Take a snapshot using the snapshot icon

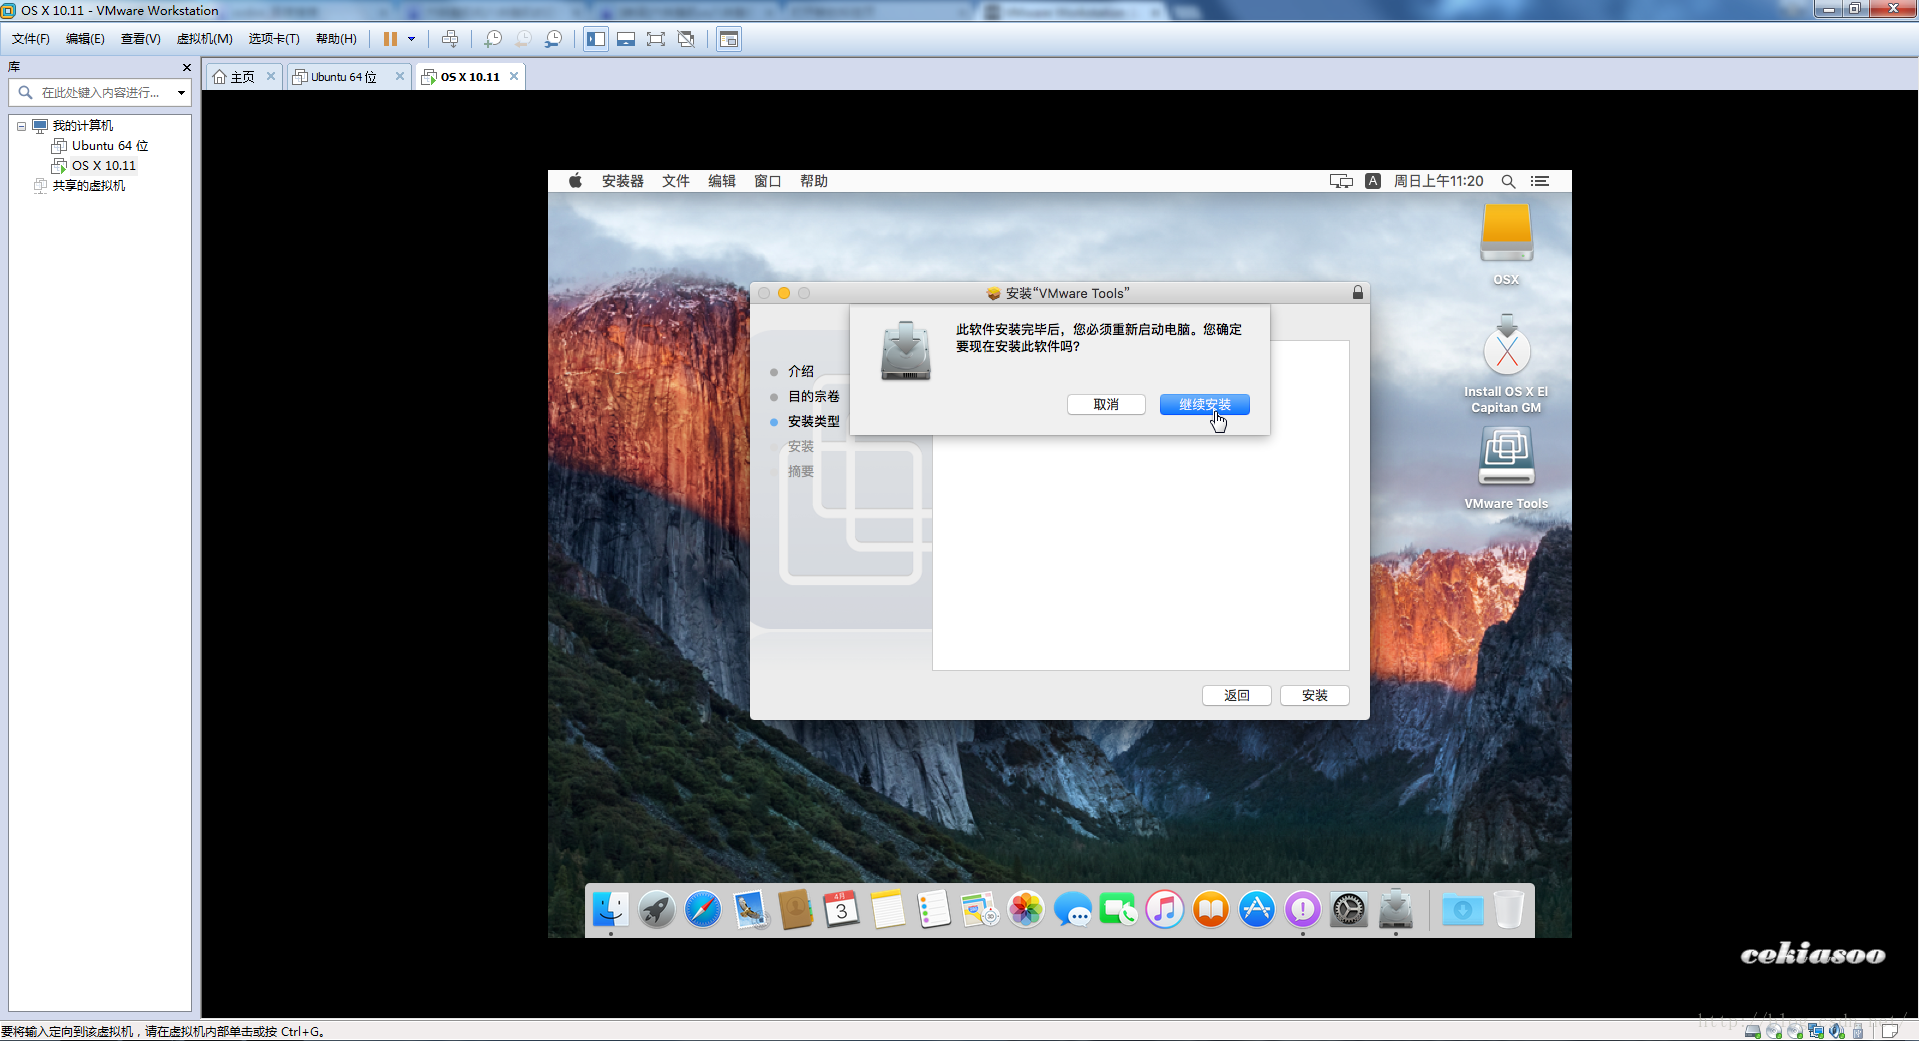tap(493, 39)
